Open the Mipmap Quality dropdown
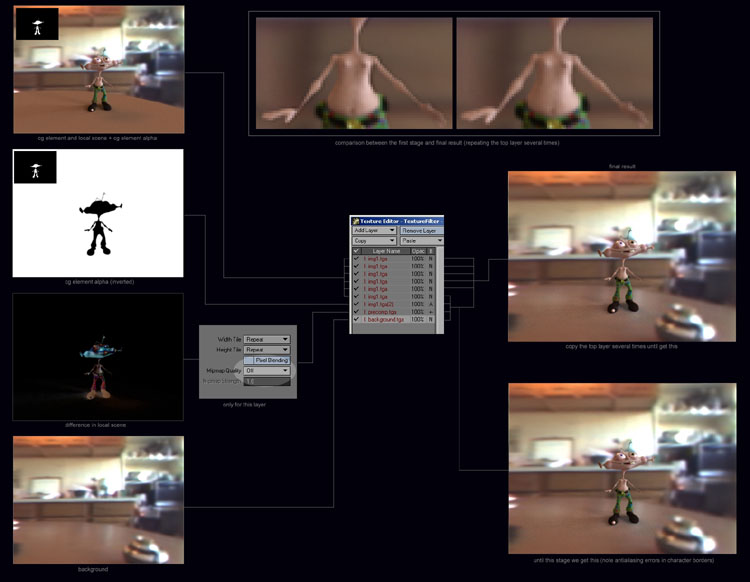The width and height of the screenshot is (750, 582). [267, 371]
